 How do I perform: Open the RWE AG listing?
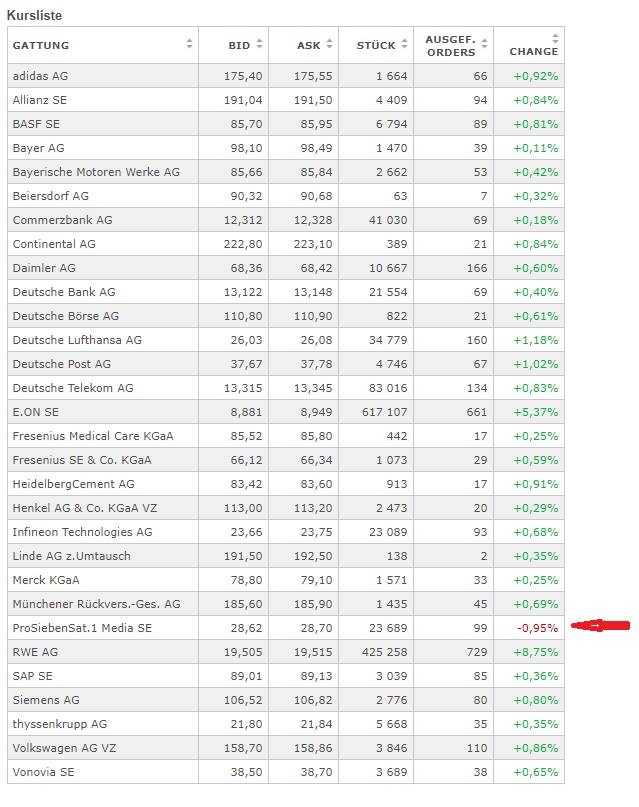pos(35,652)
